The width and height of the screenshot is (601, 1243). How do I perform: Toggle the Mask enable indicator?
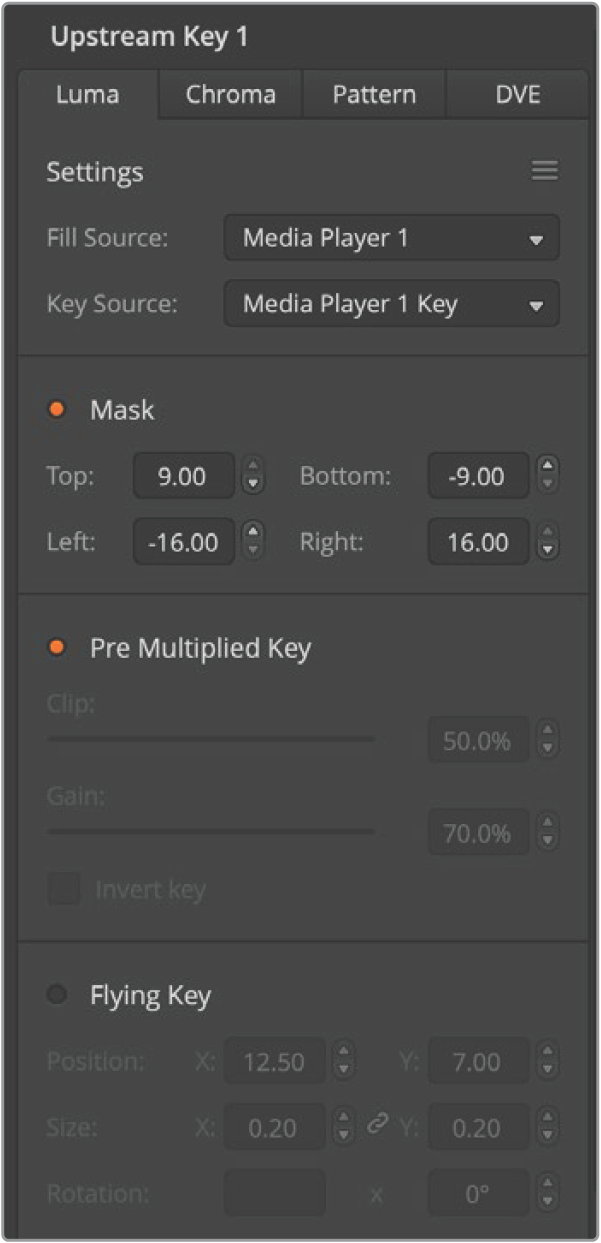coord(57,410)
